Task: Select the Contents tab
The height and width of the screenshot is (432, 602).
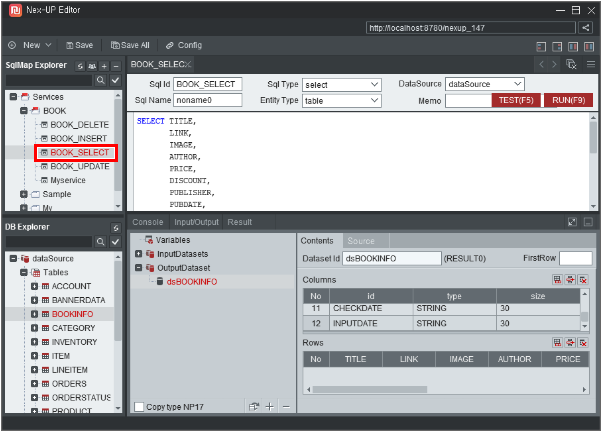Action: coord(317,241)
